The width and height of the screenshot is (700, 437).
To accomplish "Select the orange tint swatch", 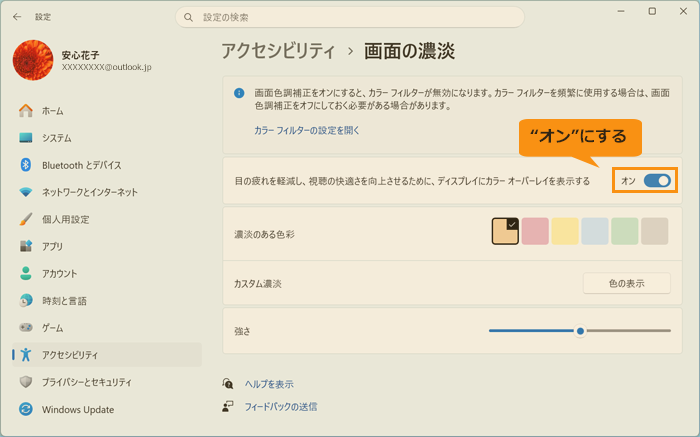I will [x=505, y=231].
